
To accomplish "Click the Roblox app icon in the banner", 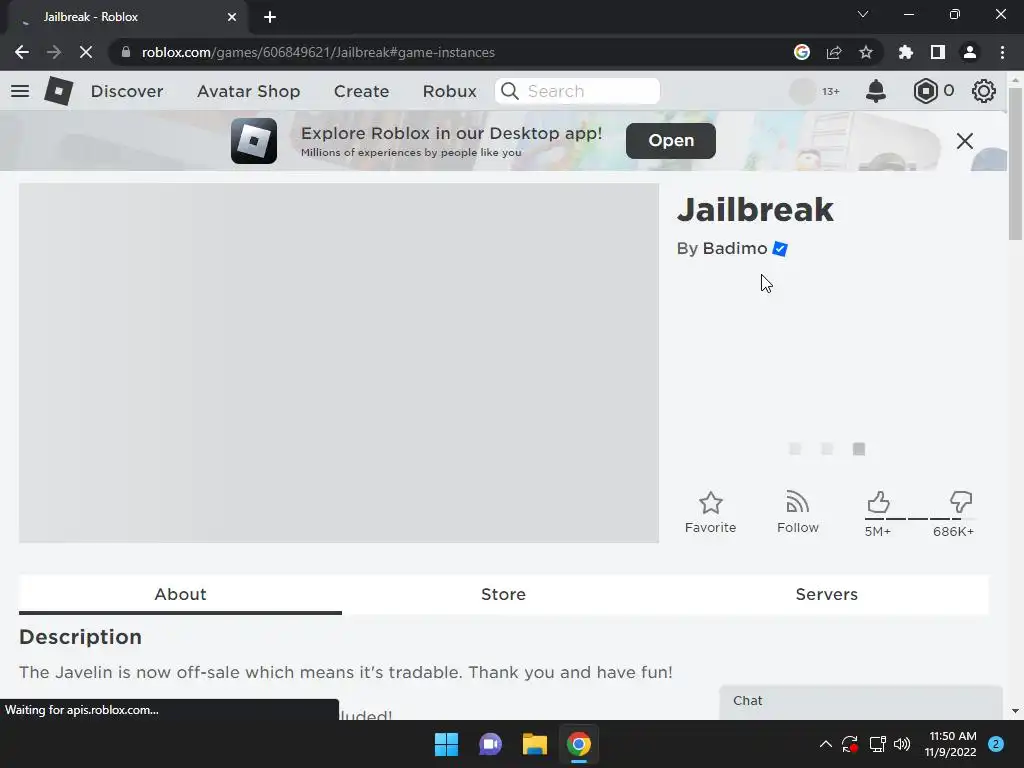I will point(254,141).
